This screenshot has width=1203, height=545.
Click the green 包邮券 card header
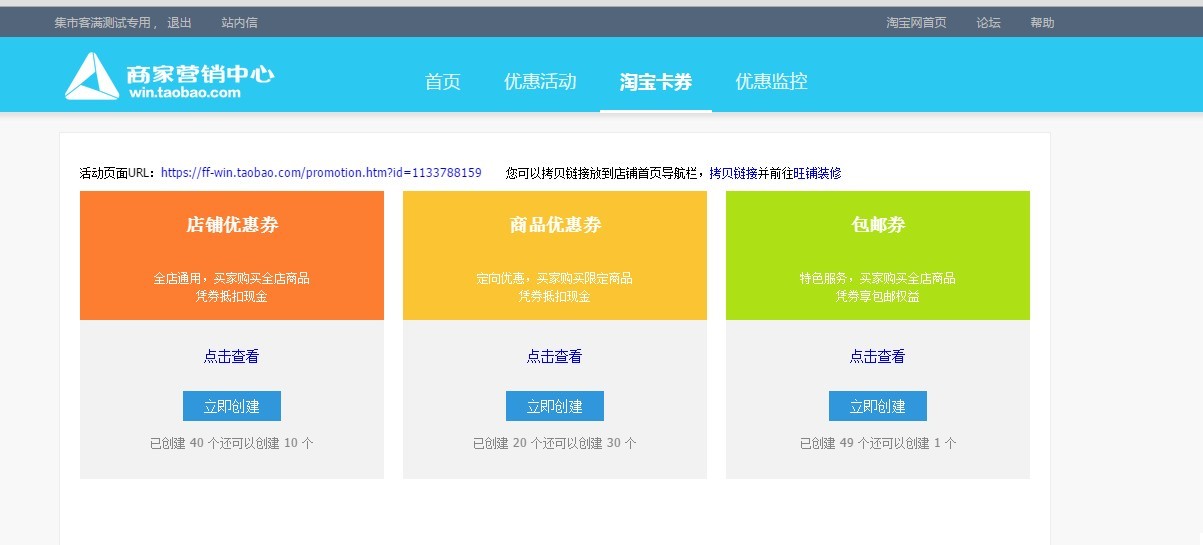tap(878, 255)
